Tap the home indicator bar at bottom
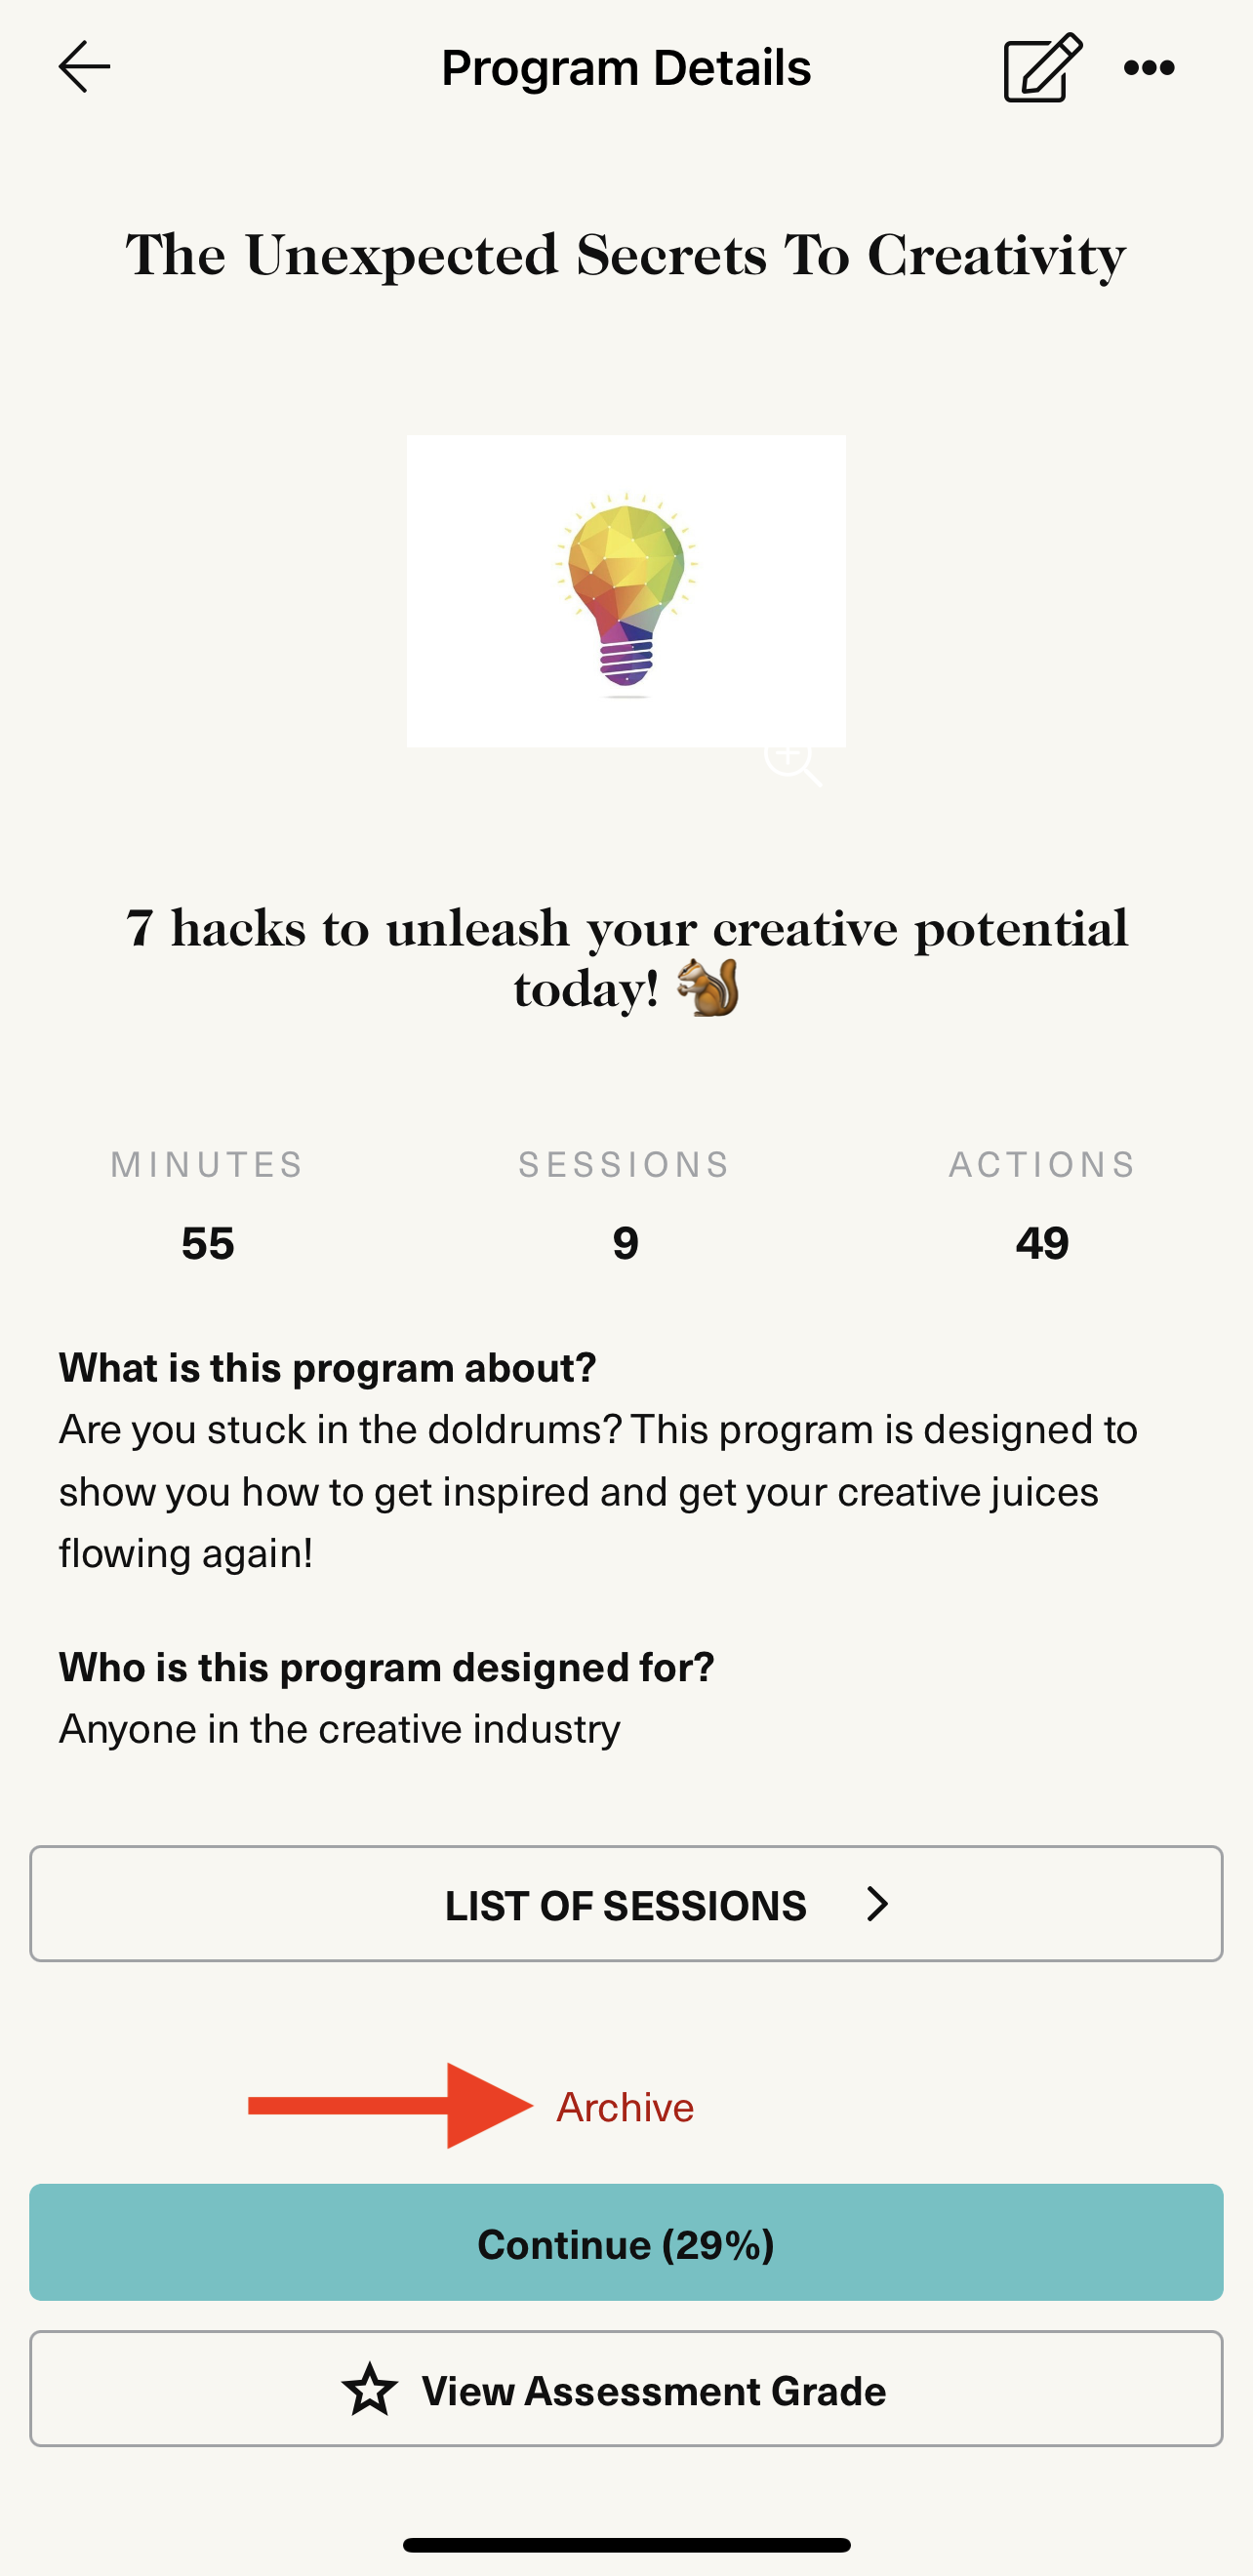The height and width of the screenshot is (2576, 1253). click(x=626, y=2545)
